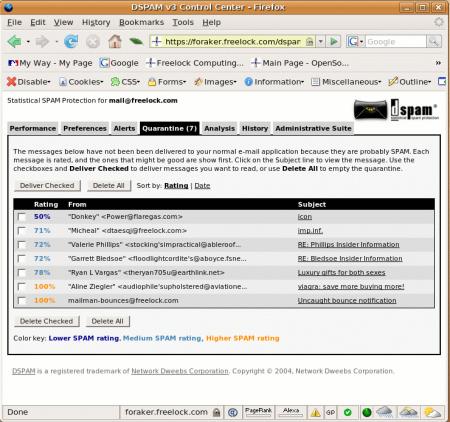Show more bookmarks with the chevron
Viewport: 450px width, 422px height.
[438, 63]
